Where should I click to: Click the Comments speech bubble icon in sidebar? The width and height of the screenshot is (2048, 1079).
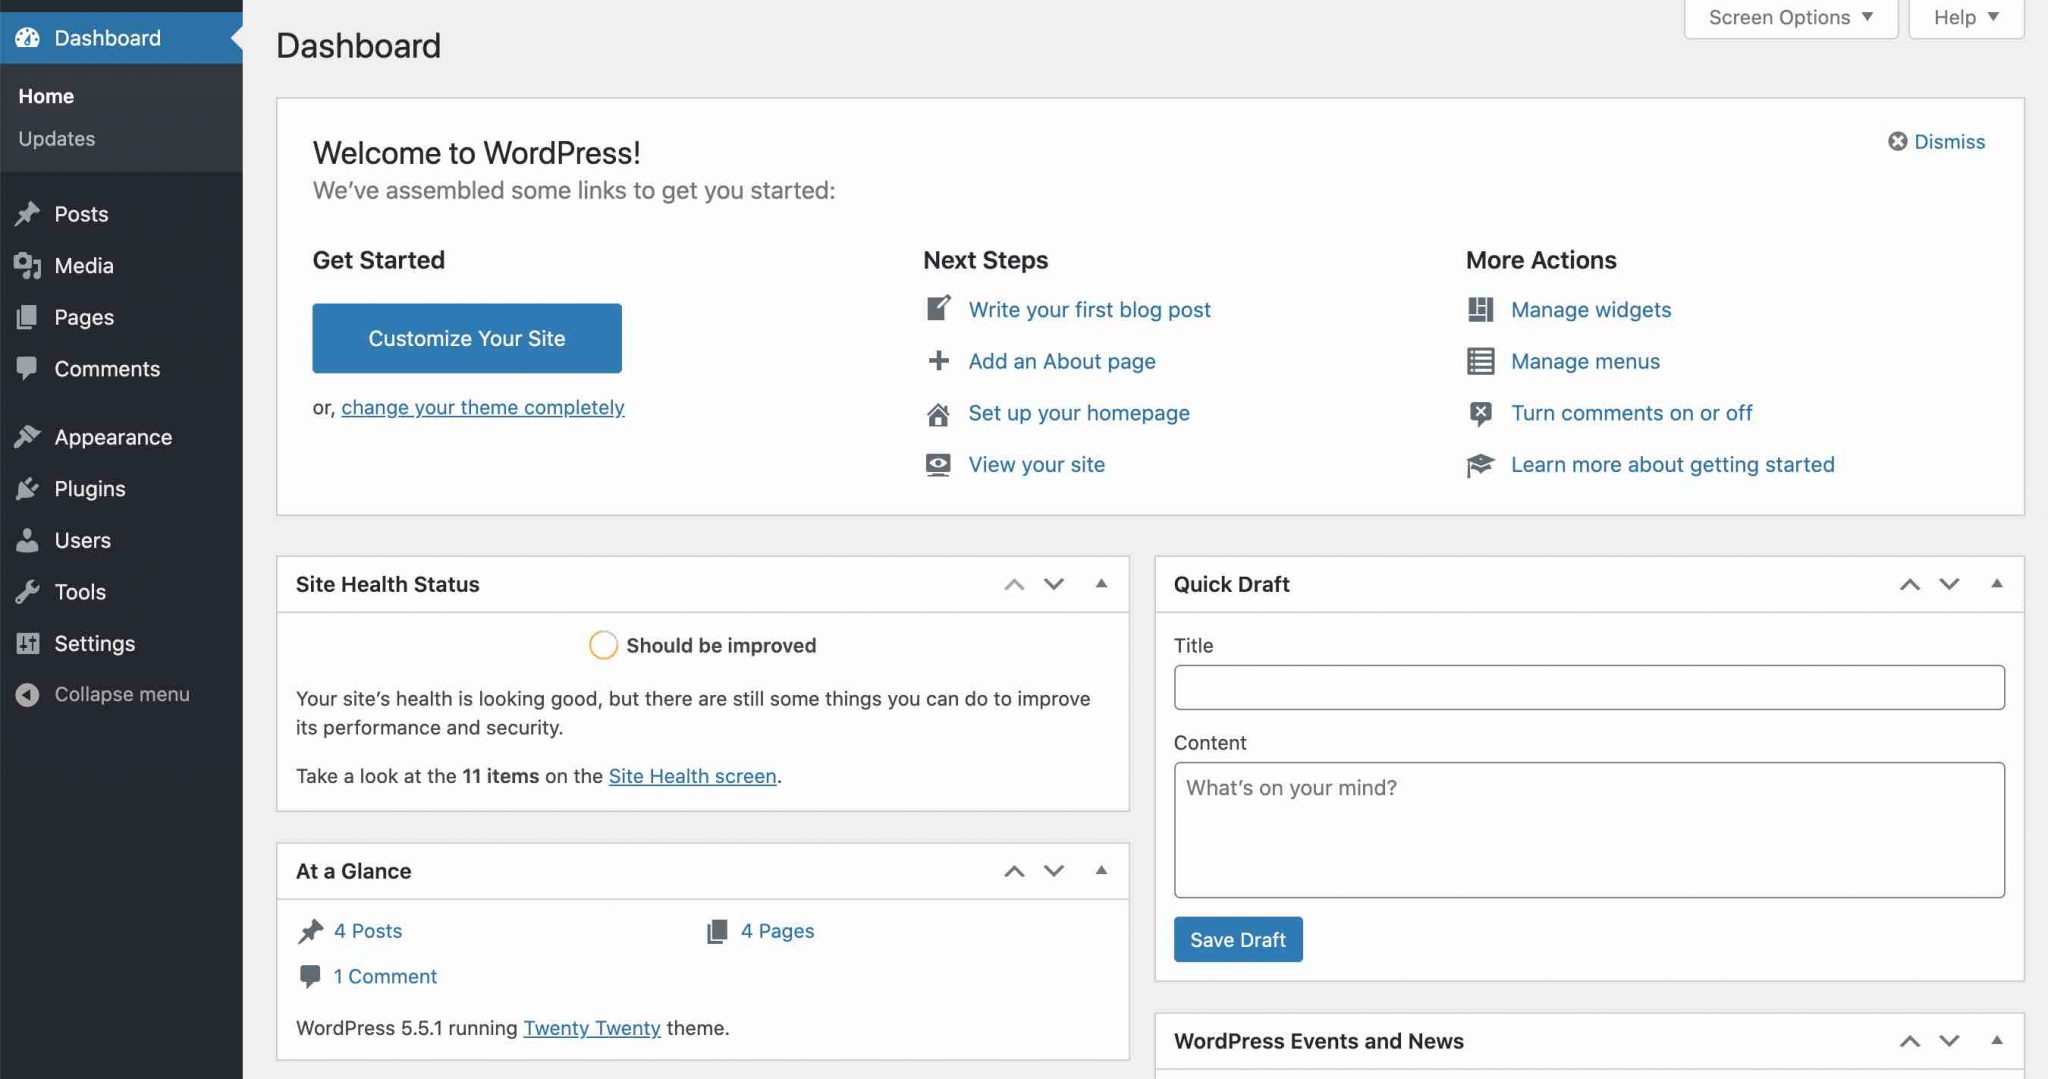pyautogui.click(x=28, y=369)
